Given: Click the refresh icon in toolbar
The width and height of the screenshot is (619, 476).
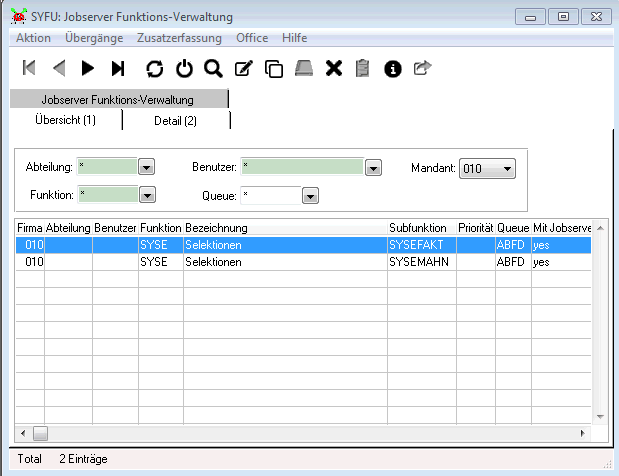Looking at the screenshot, I should coord(154,68).
